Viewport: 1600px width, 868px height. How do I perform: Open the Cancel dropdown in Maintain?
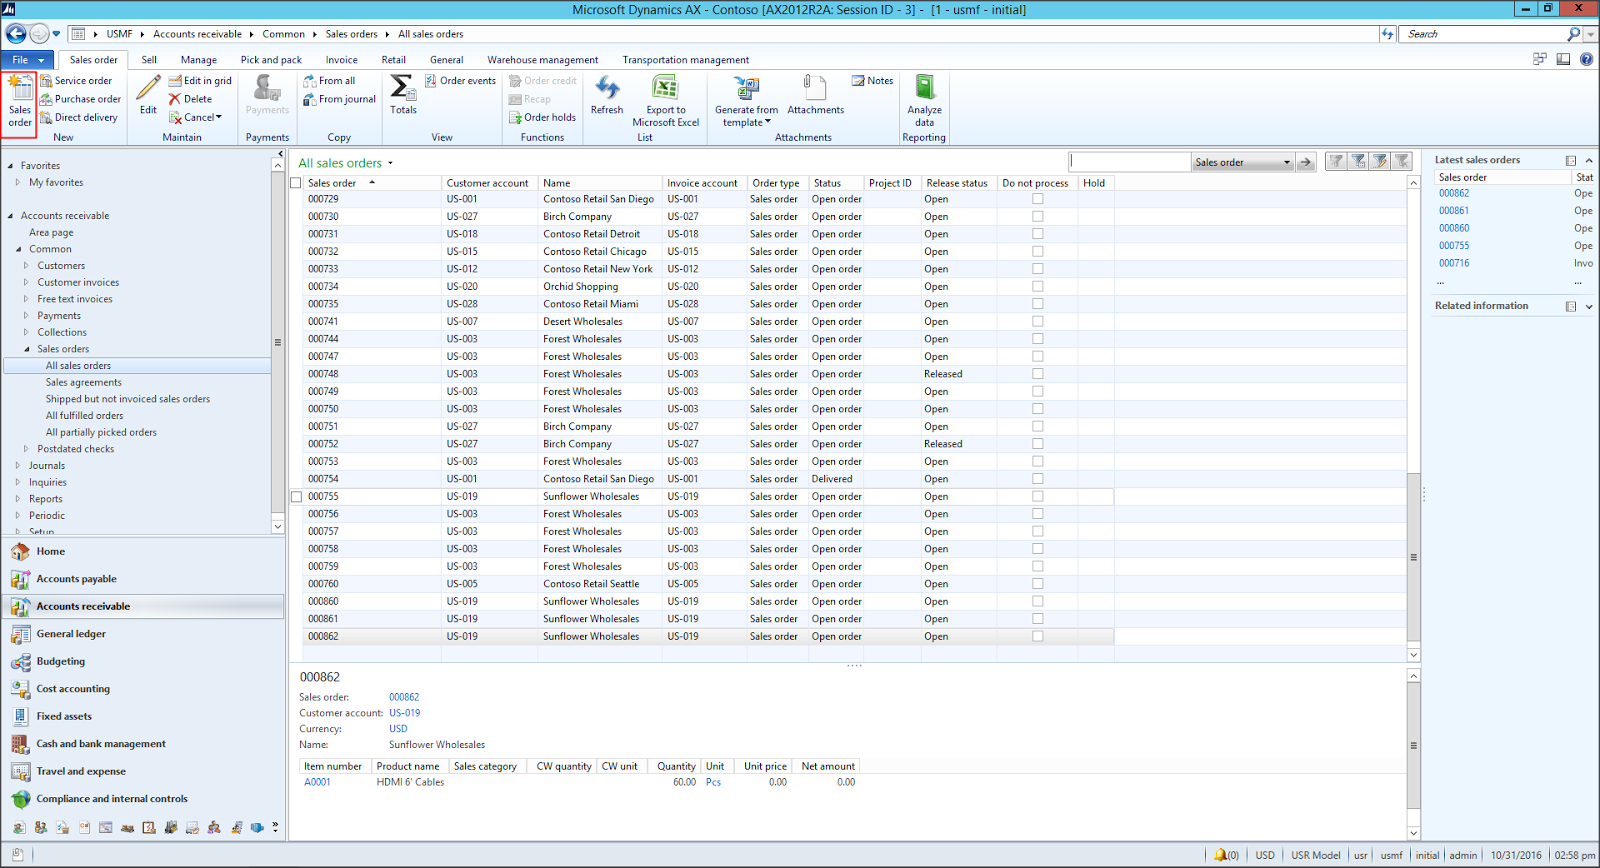click(x=196, y=117)
